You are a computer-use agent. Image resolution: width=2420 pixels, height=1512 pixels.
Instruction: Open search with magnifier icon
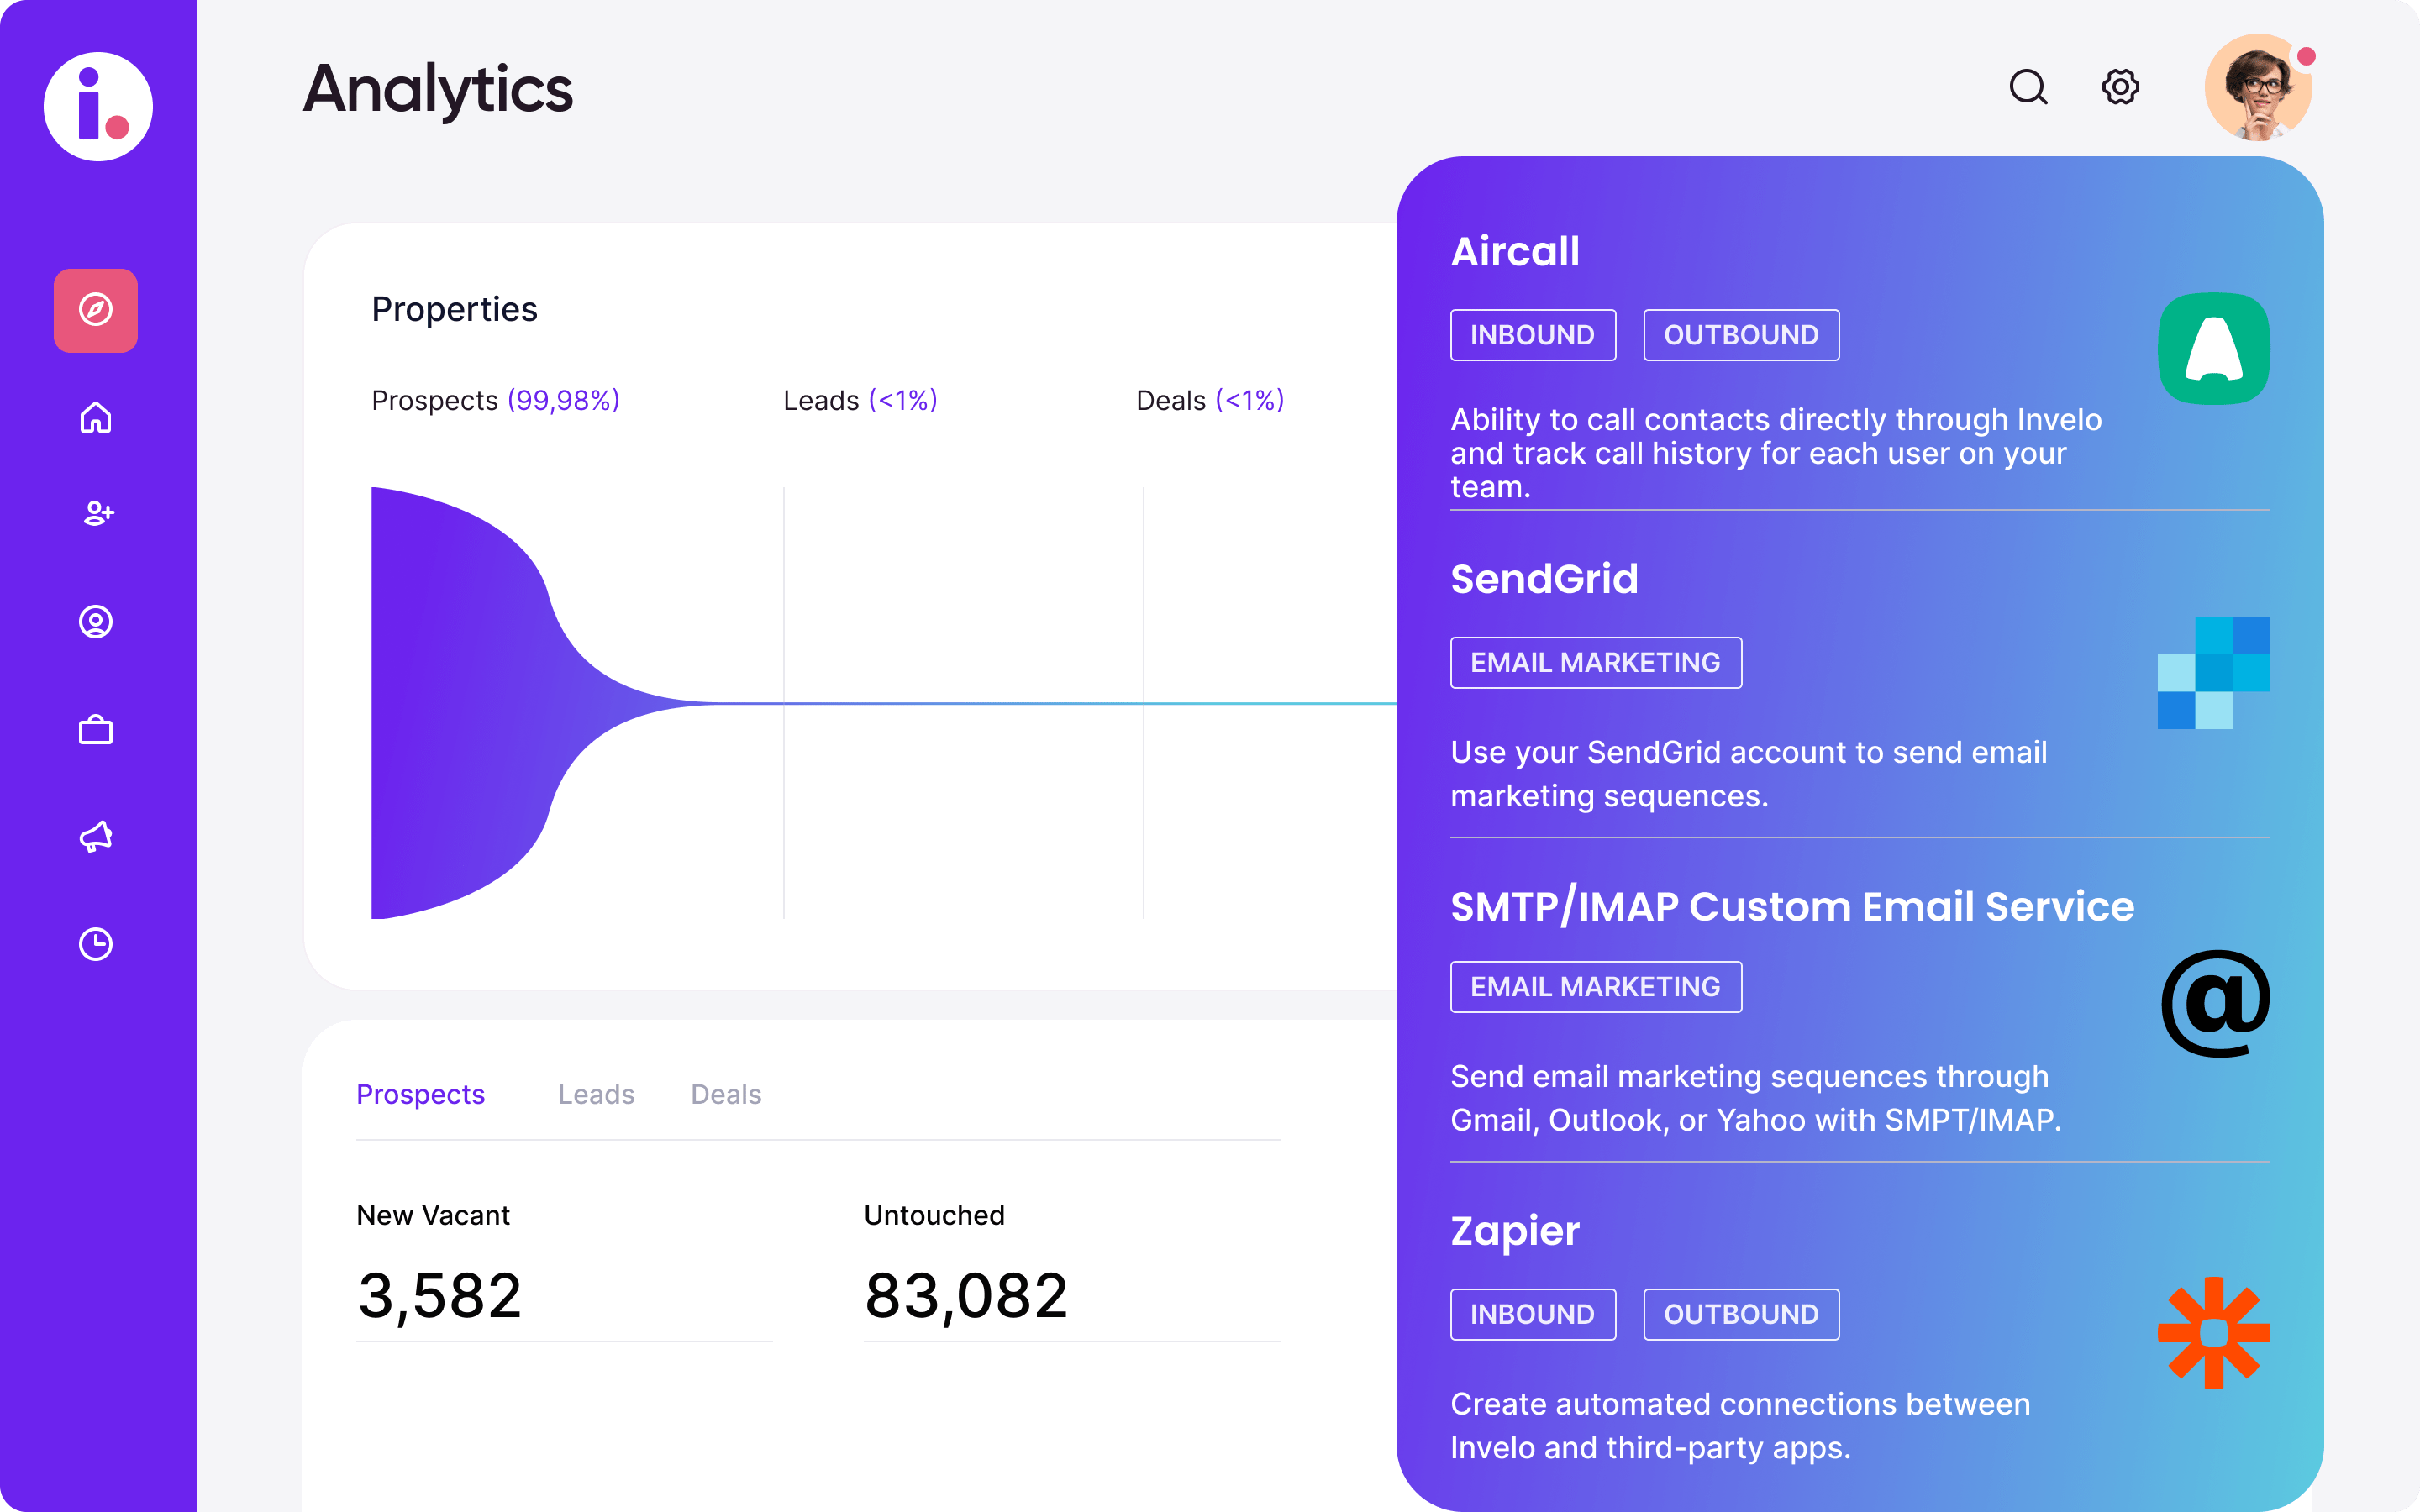2028,87
